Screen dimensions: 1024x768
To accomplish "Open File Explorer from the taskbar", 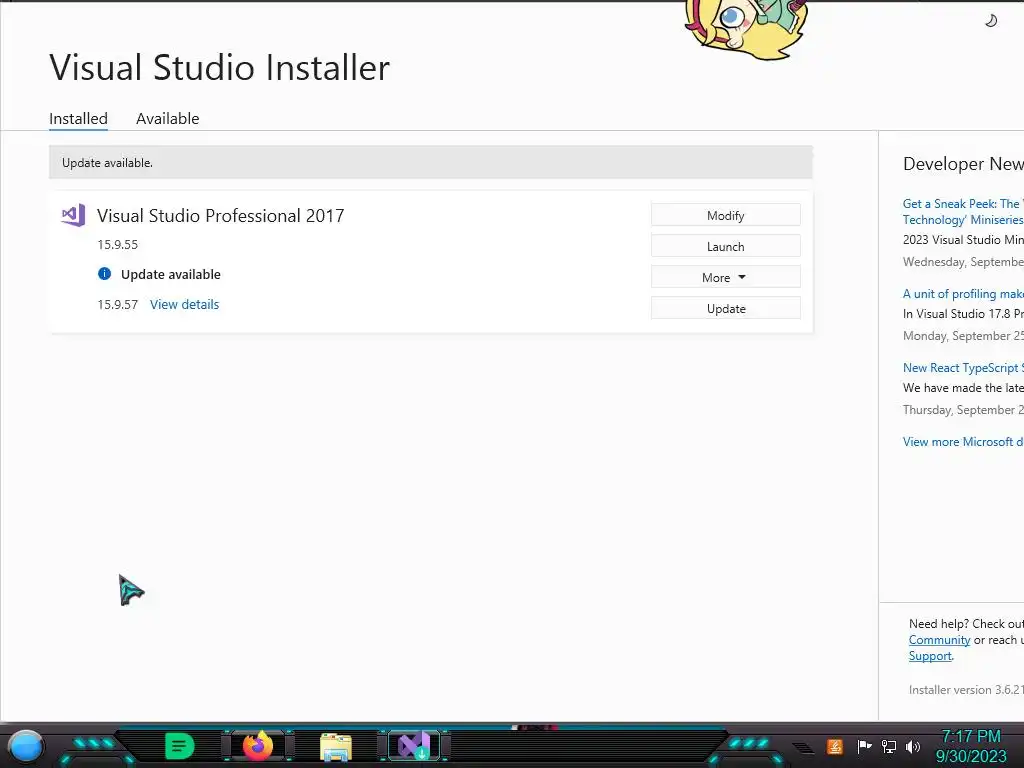I will pyautogui.click(x=336, y=747).
